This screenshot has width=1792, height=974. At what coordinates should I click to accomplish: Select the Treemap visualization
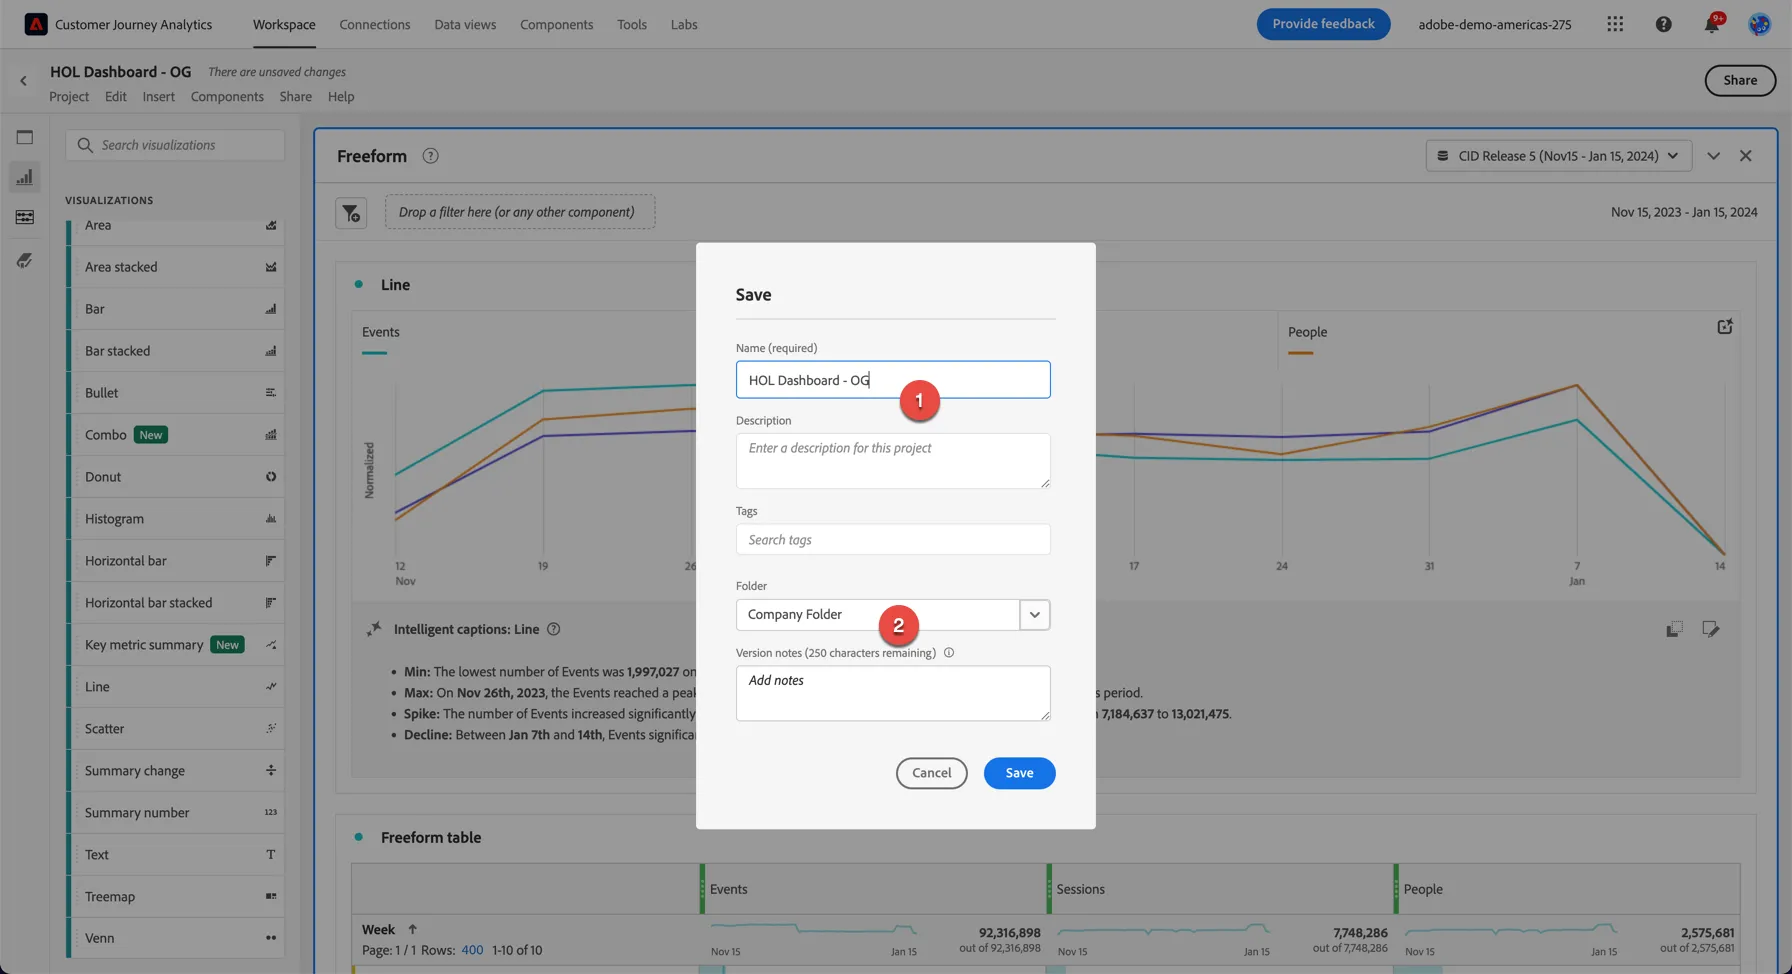pos(178,897)
